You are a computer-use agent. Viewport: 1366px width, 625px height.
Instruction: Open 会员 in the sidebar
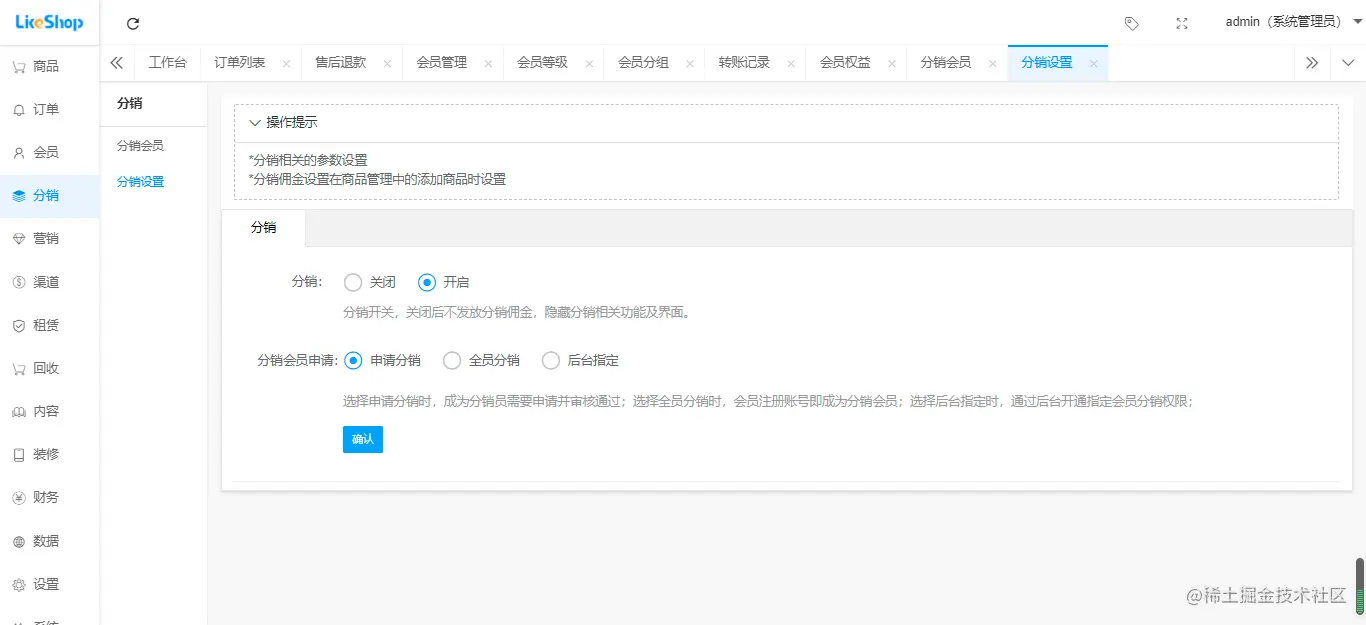(x=50, y=152)
